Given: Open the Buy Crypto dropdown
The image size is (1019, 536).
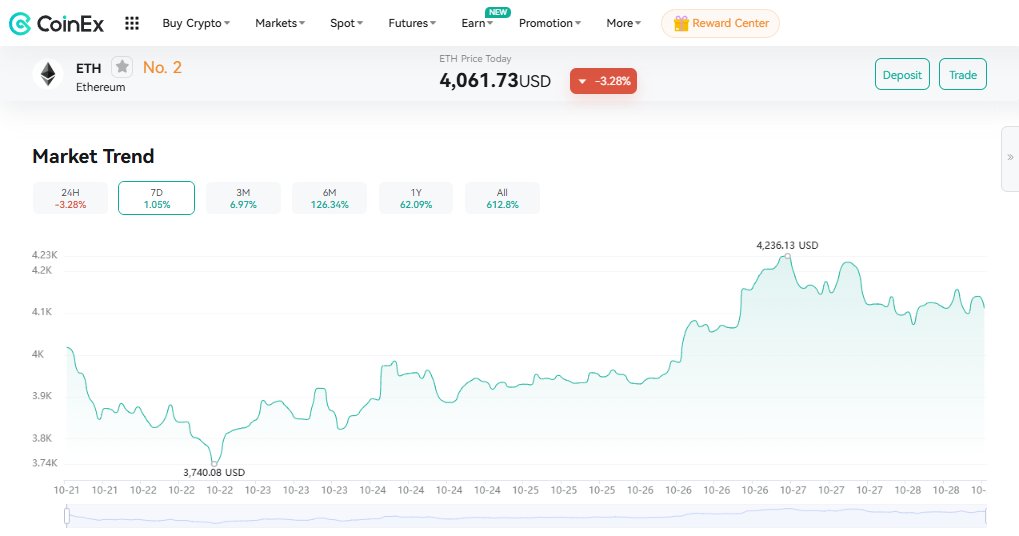Looking at the screenshot, I should 196,23.
